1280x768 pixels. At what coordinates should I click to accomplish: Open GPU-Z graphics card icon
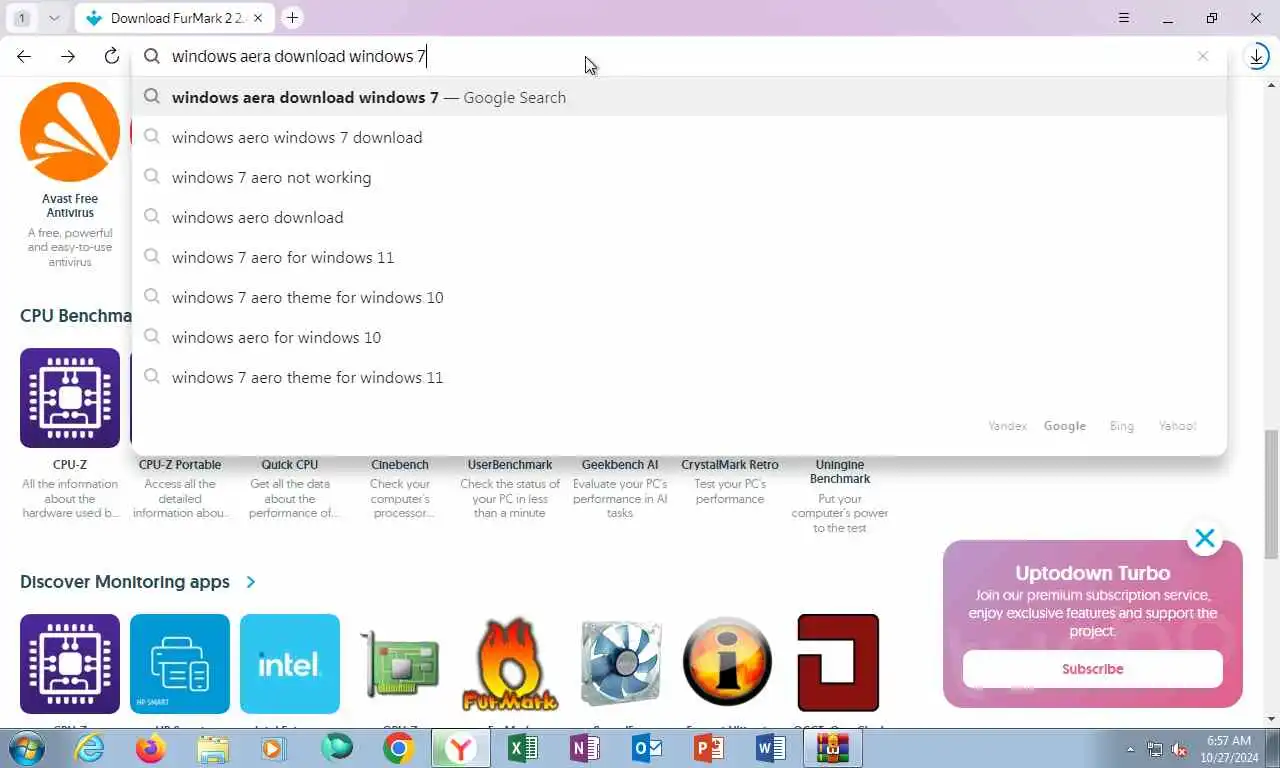pyautogui.click(x=400, y=664)
